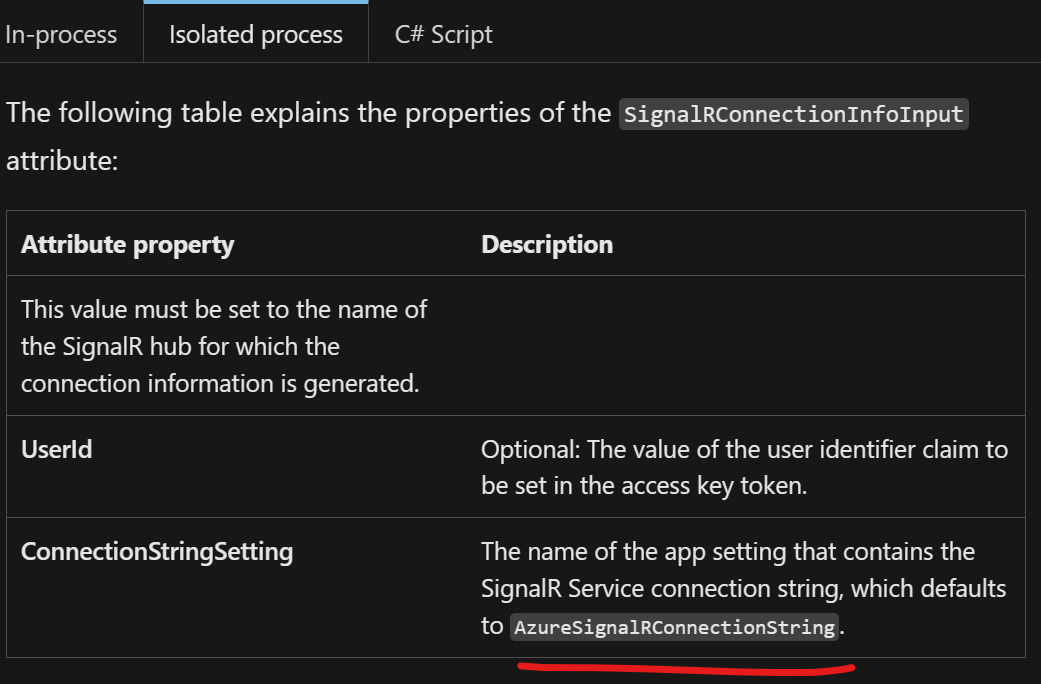Select the UserId property cell
Viewport: 1041px width, 684px height.
tap(237, 467)
